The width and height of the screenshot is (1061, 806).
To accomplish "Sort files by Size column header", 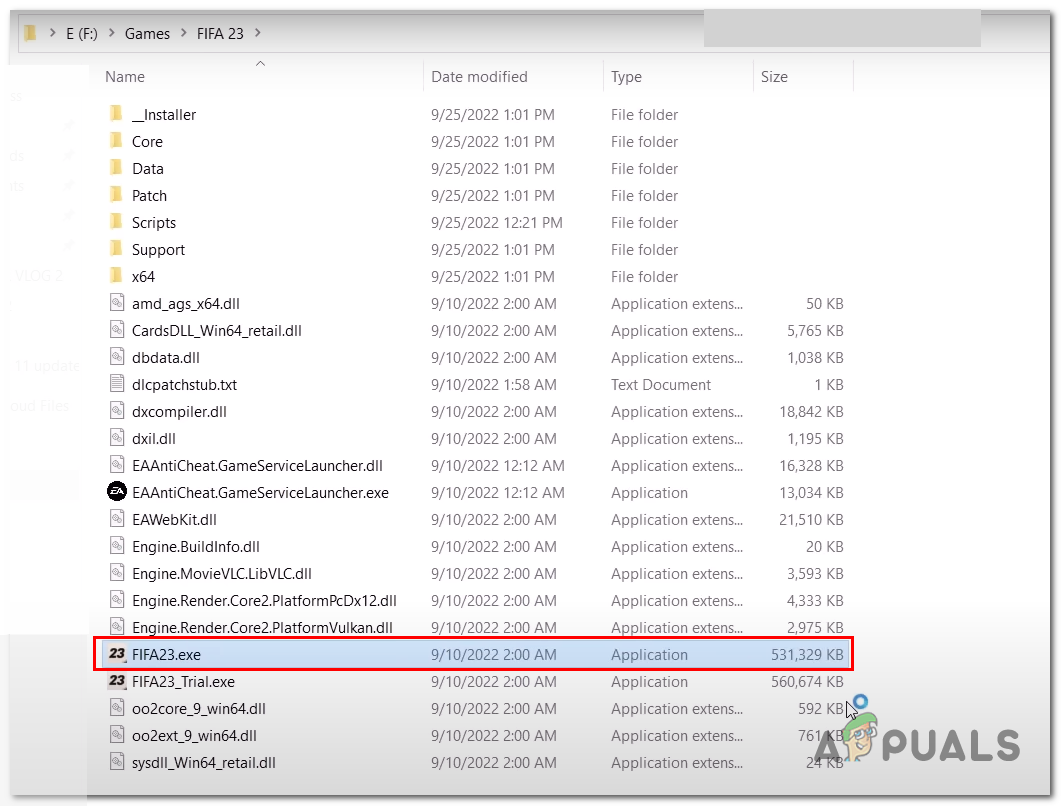I will 774,77.
